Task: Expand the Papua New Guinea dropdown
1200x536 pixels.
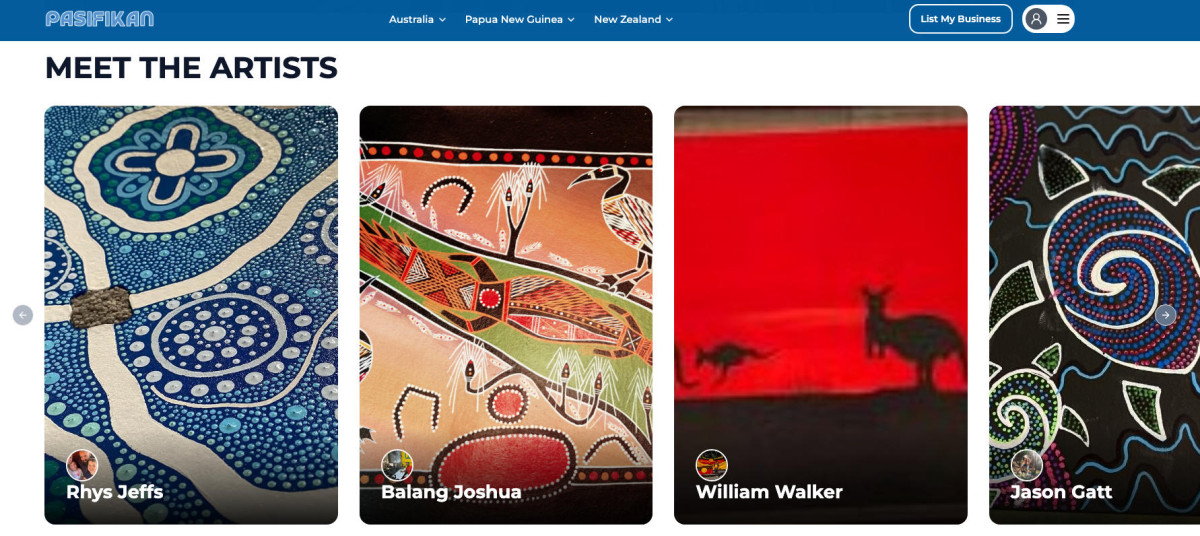Action: tap(520, 19)
